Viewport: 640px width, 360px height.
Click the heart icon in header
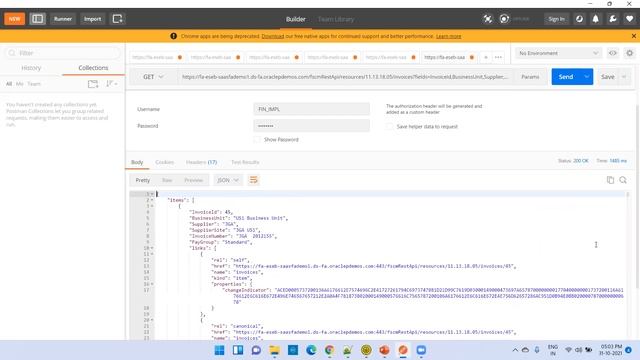[630, 19]
